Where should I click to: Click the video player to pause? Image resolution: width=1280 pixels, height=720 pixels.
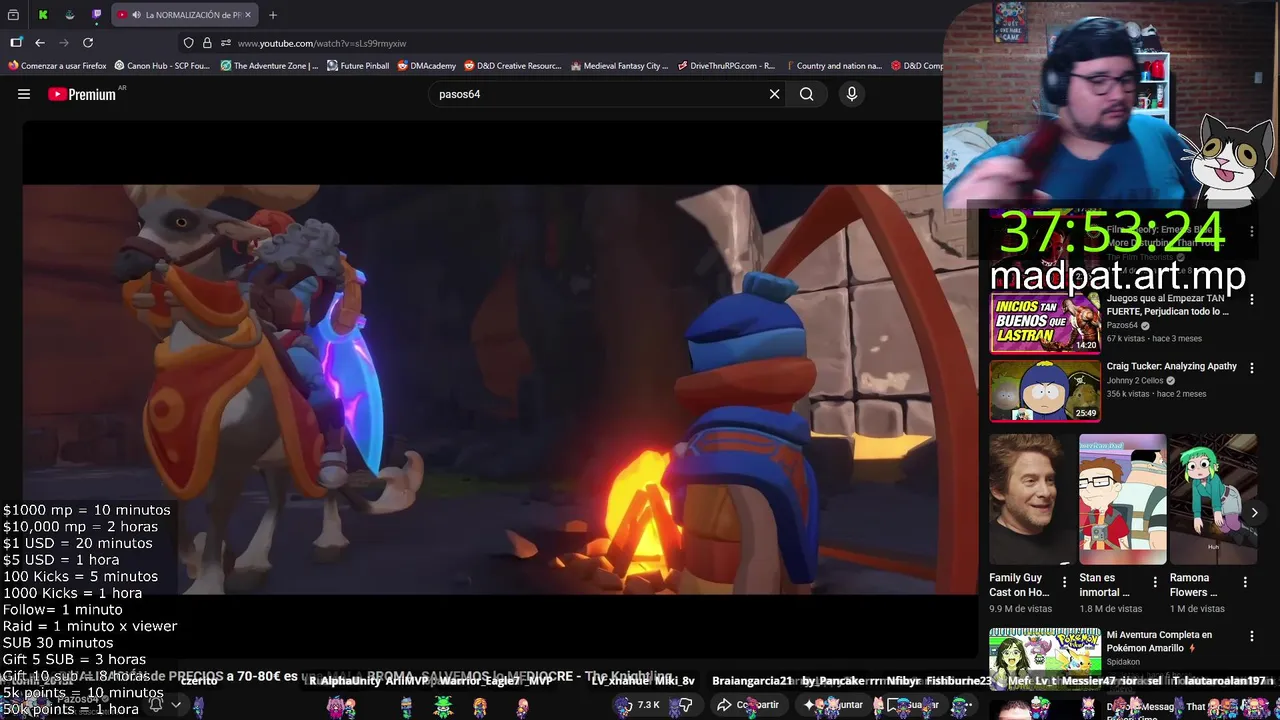(499, 389)
